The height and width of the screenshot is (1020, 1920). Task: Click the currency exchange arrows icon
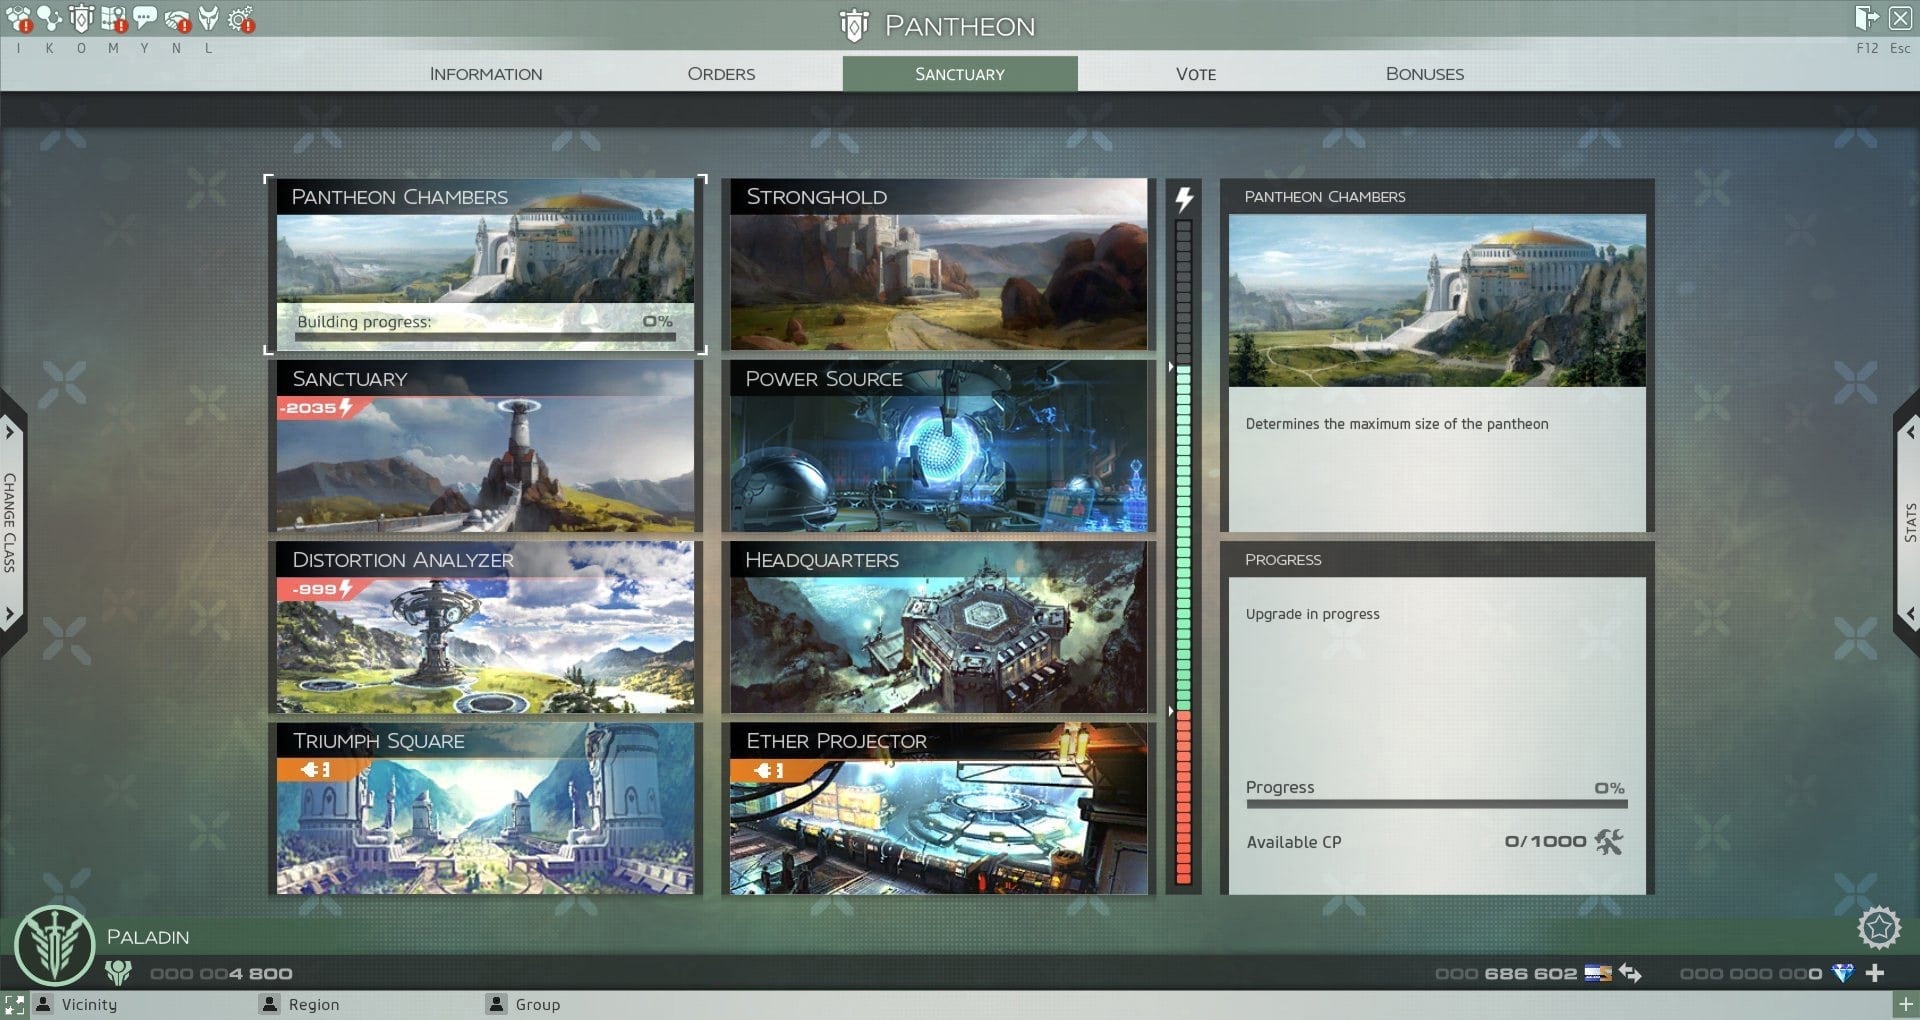click(1630, 973)
